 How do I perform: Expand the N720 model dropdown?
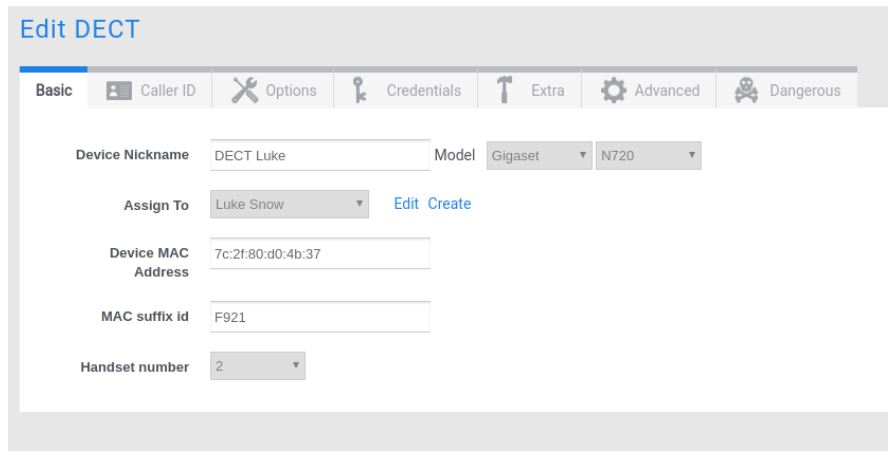tap(646, 156)
